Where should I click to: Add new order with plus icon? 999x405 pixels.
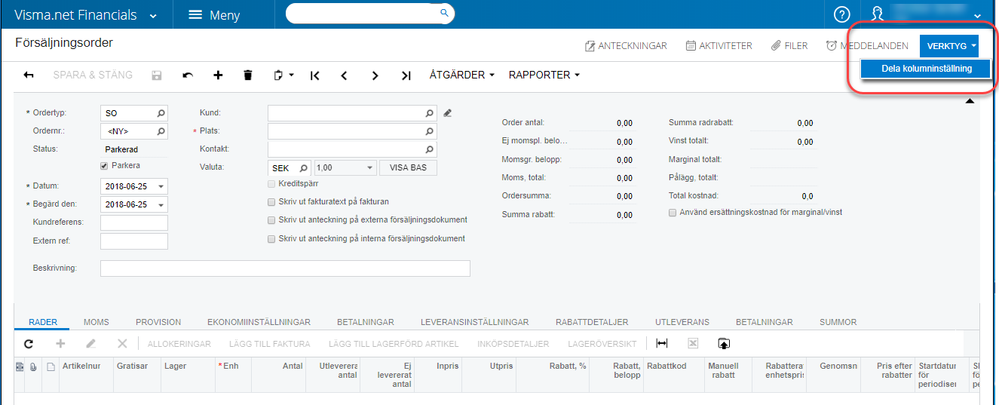coord(218,75)
